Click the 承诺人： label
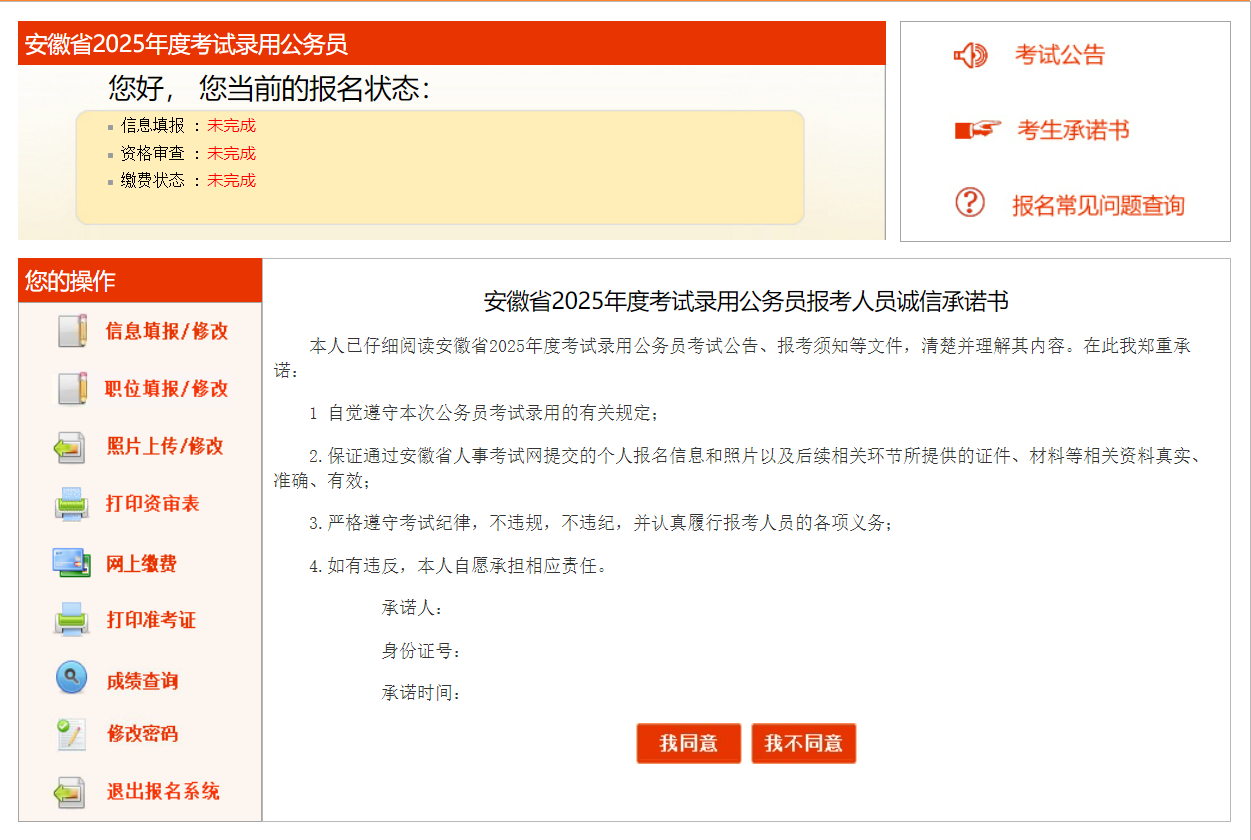This screenshot has width=1251, height=840. coord(413,608)
